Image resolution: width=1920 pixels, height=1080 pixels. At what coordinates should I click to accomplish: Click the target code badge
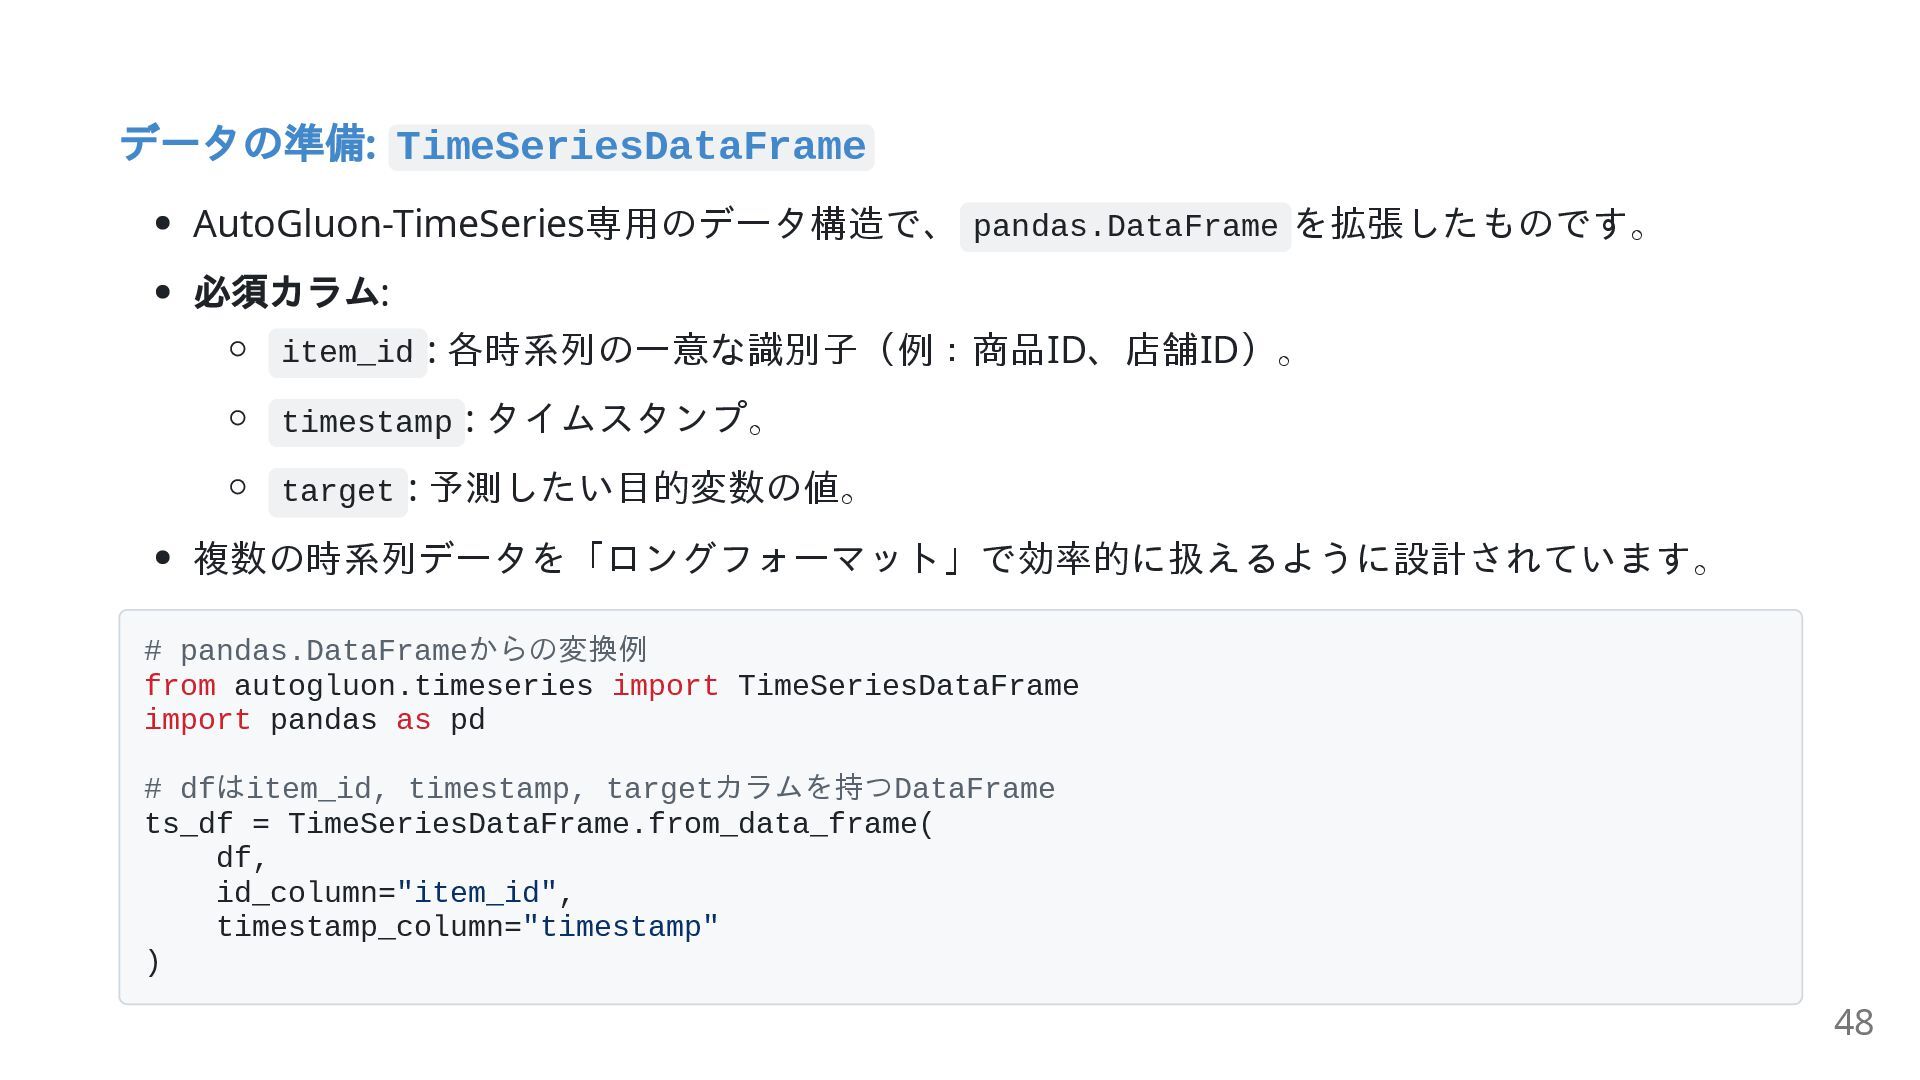pyautogui.click(x=338, y=491)
